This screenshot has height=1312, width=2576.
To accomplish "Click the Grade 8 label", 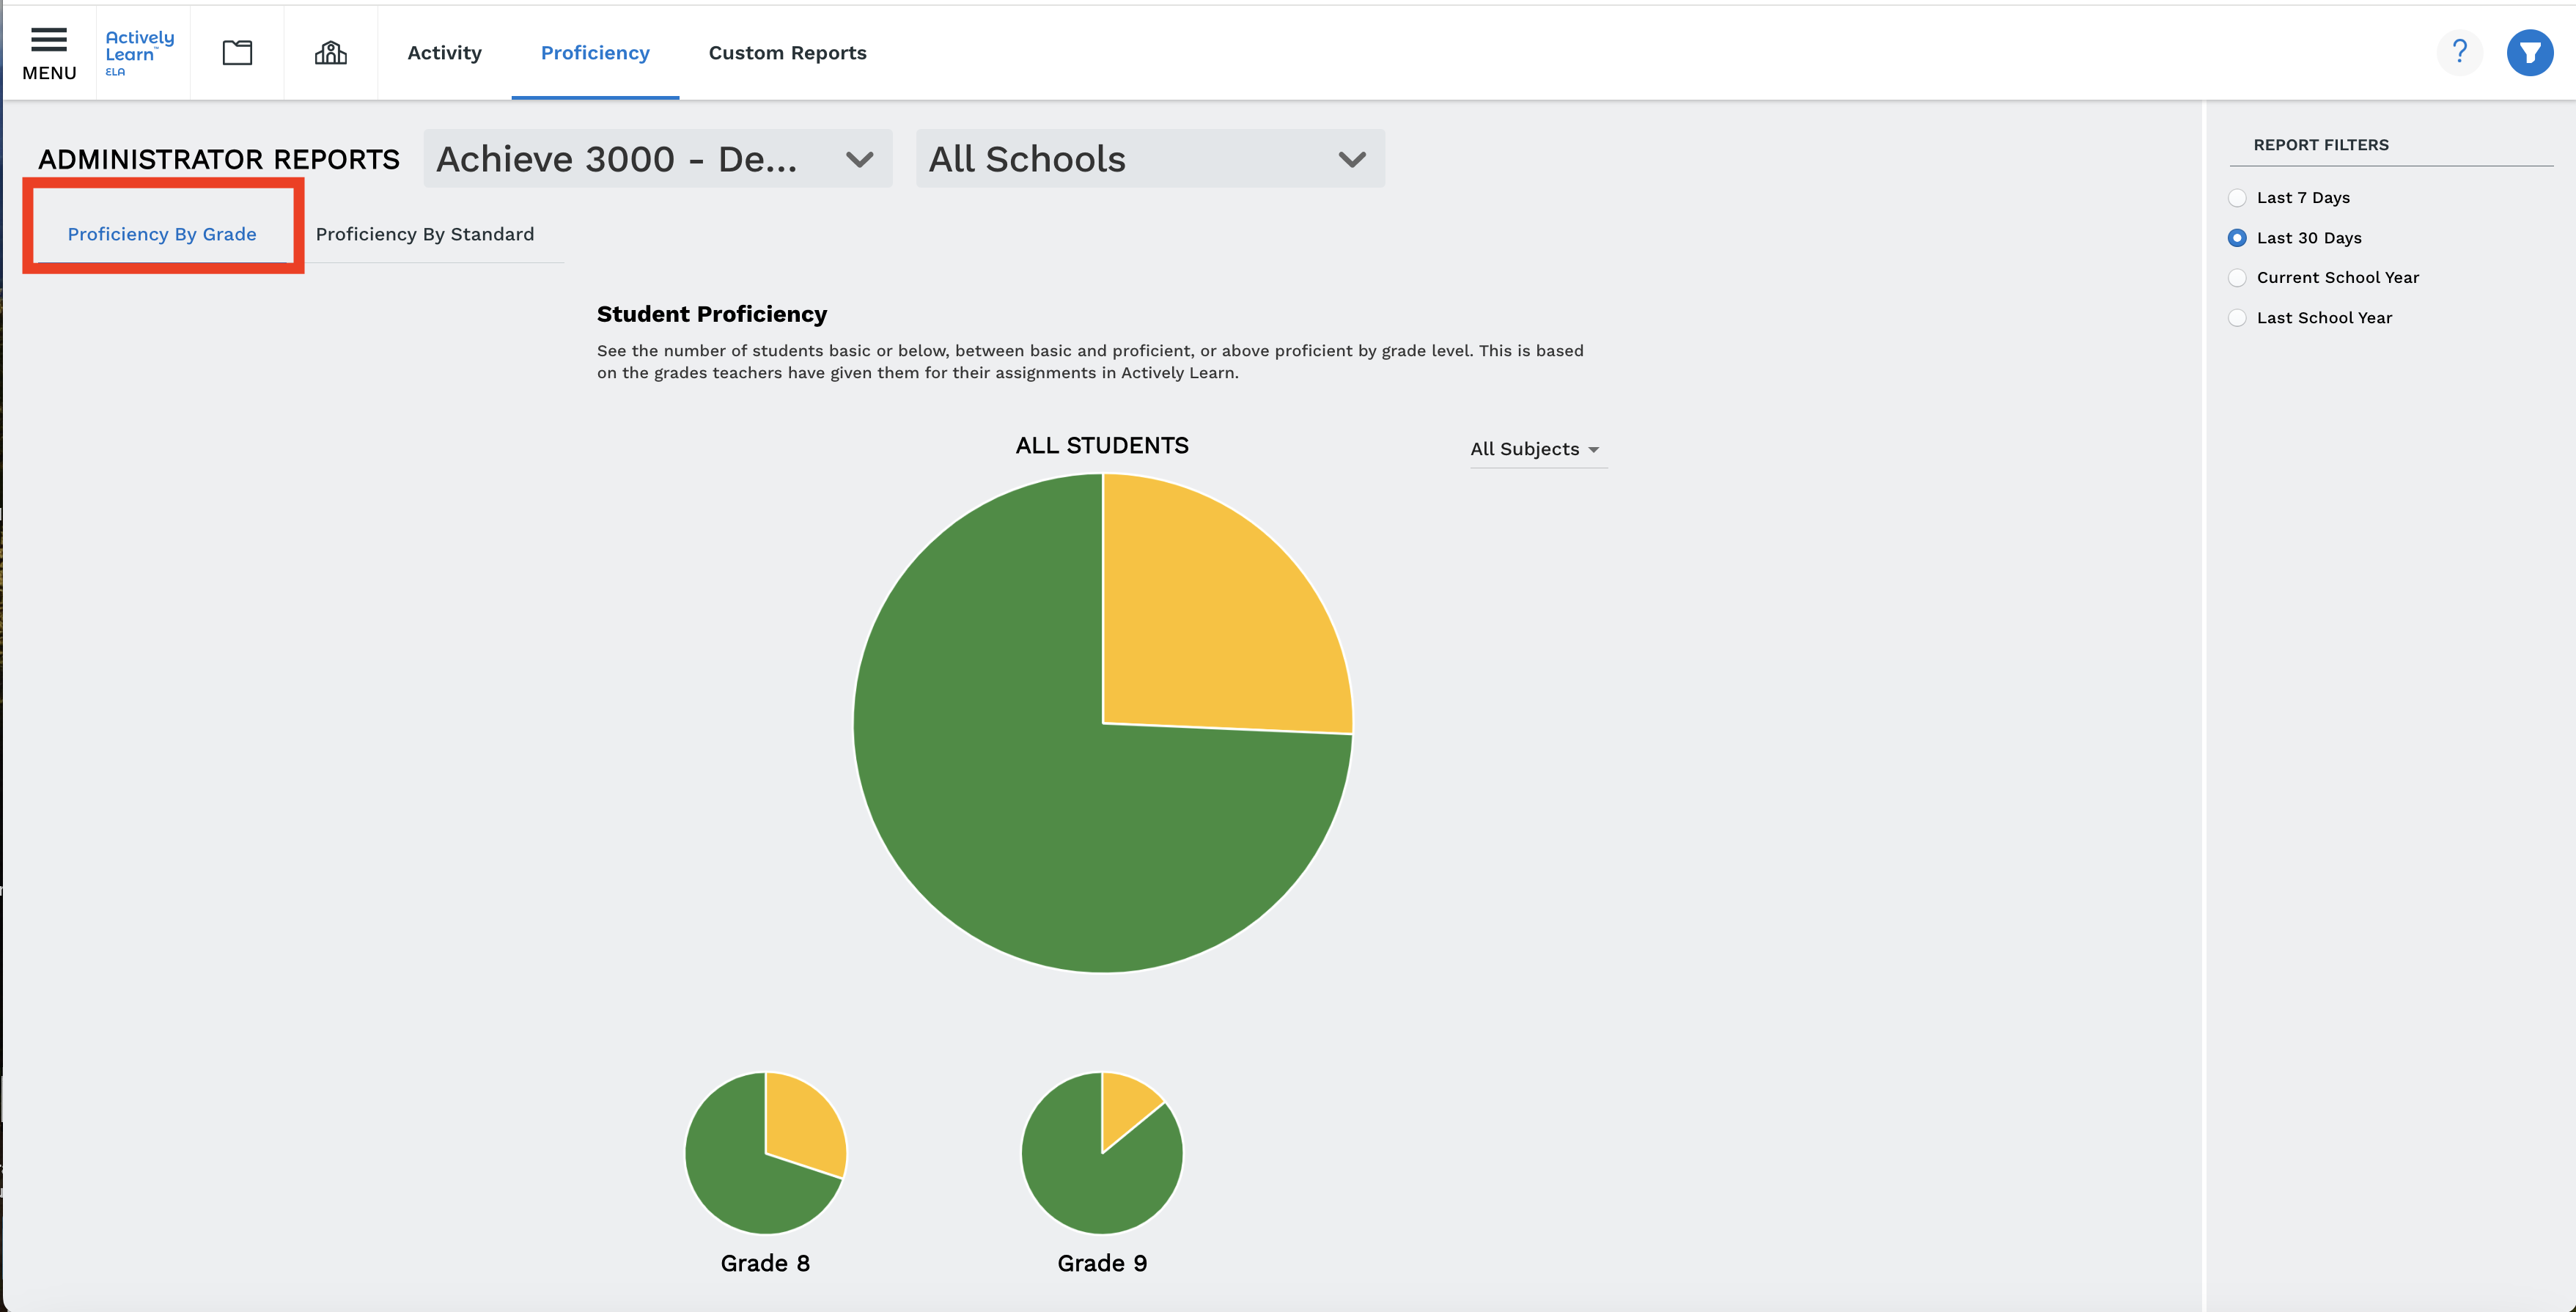I will (x=765, y=1264).
